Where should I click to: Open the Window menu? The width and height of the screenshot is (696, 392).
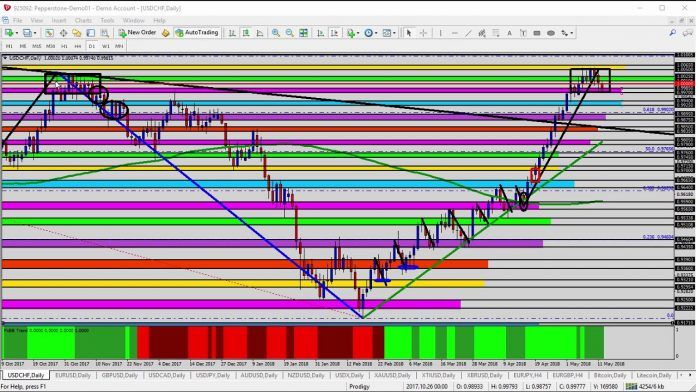[x=133, y=20]
